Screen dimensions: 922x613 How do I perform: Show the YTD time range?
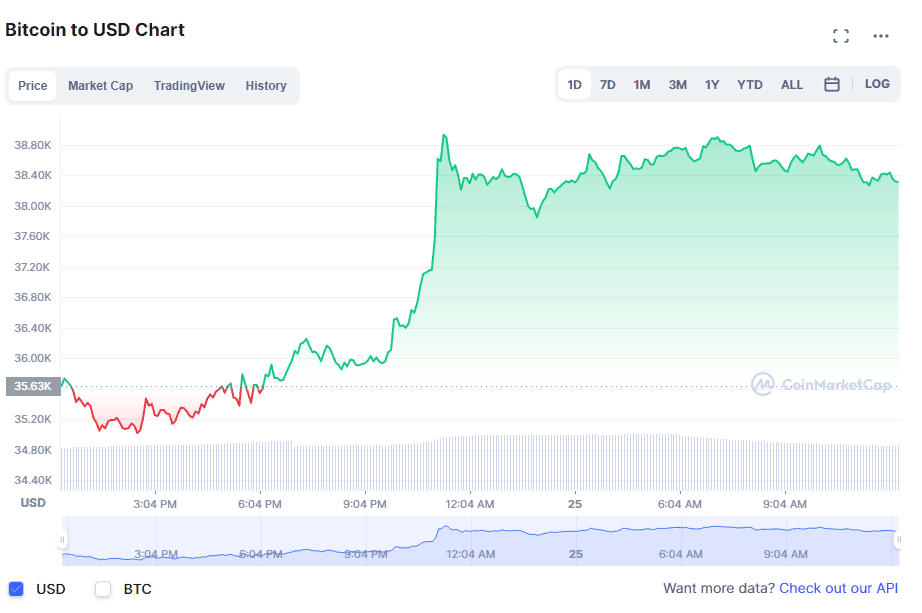click(x=750, y=85)
